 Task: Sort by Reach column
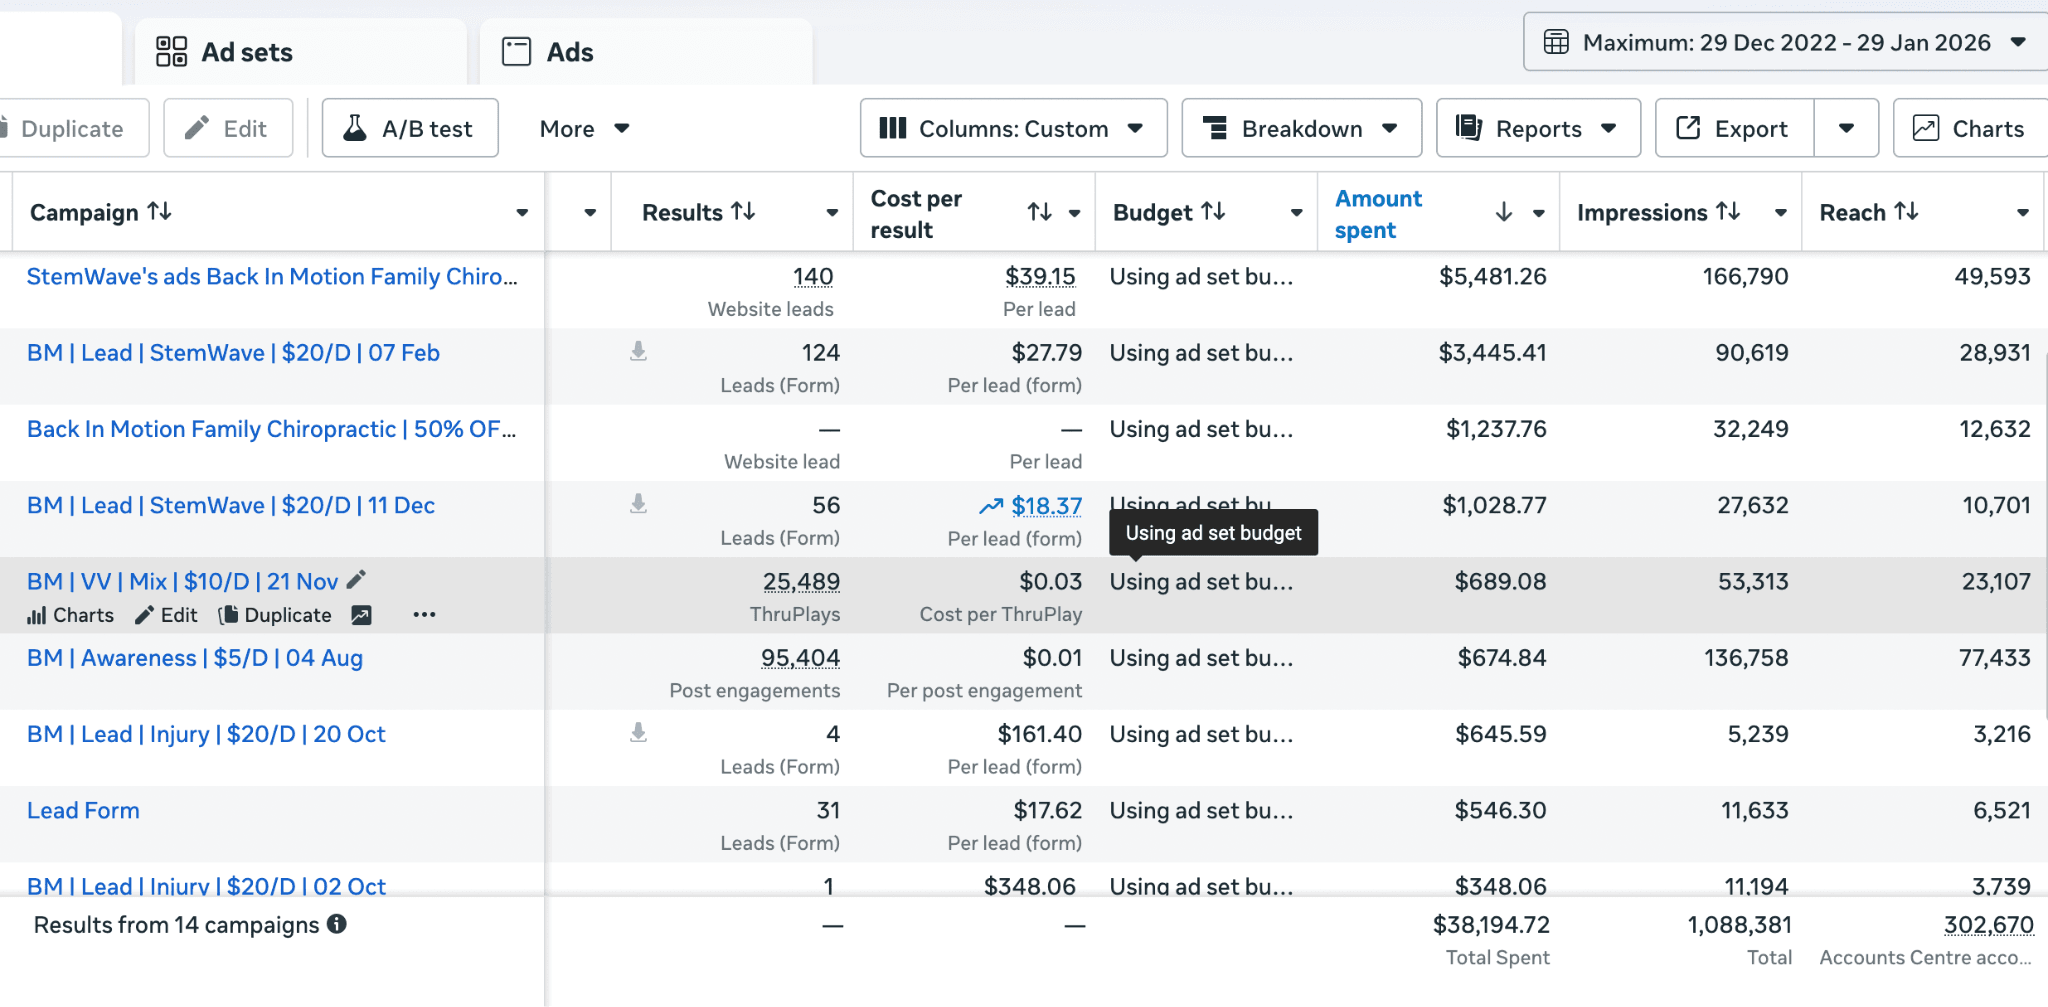click(1907, 211)
